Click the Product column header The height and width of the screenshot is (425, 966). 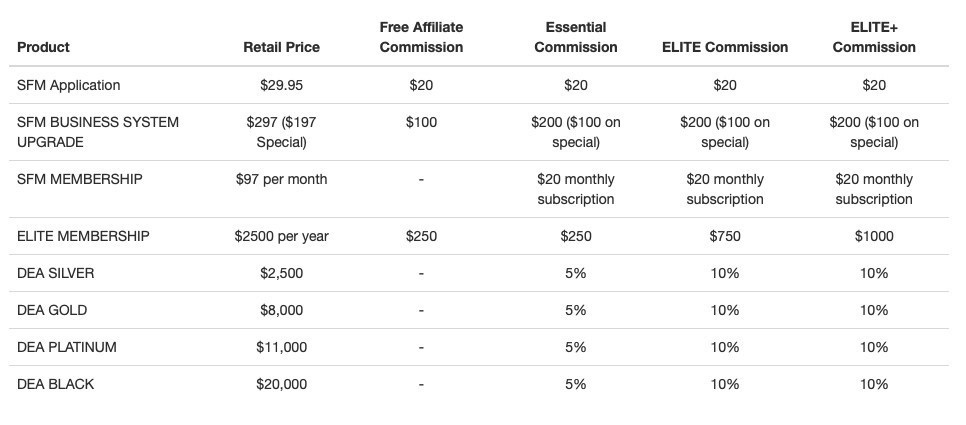tap(43, 47)
